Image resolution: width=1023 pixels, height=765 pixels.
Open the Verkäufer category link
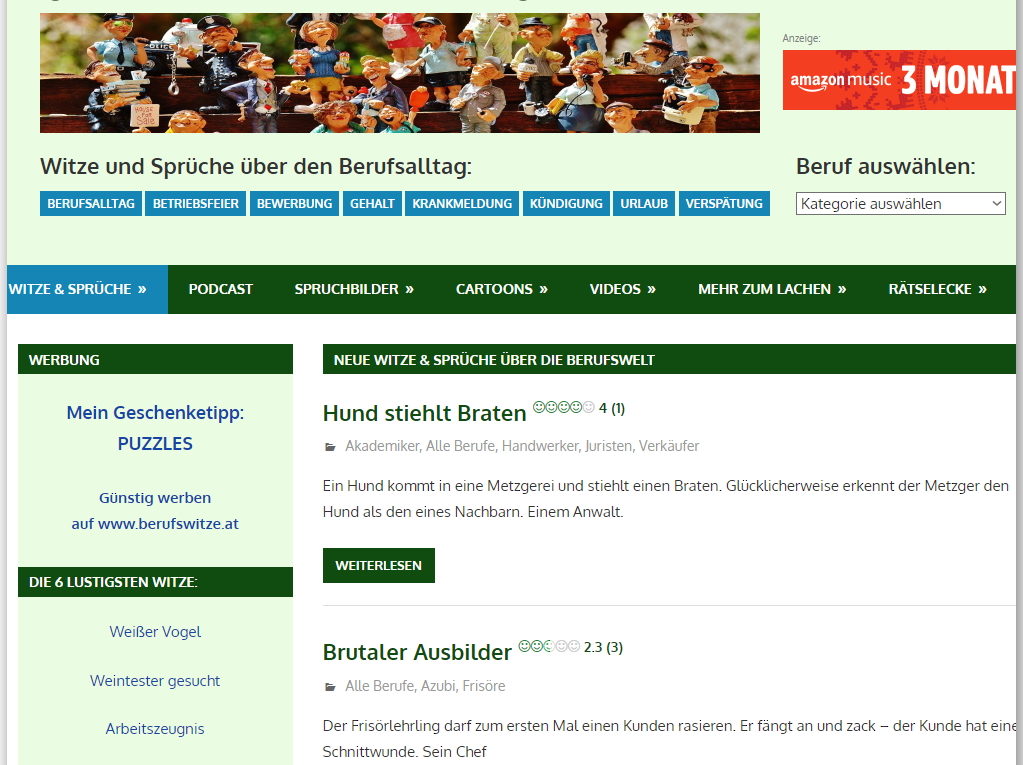pos(669,446)
